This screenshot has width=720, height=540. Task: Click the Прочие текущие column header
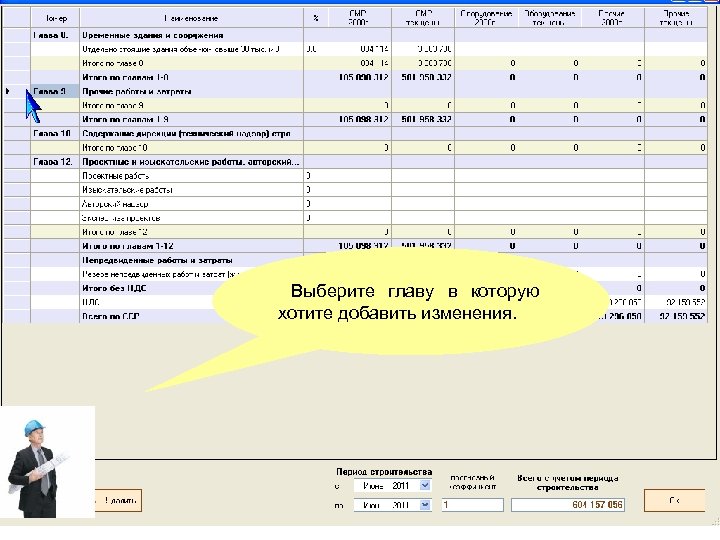(676, 18)
